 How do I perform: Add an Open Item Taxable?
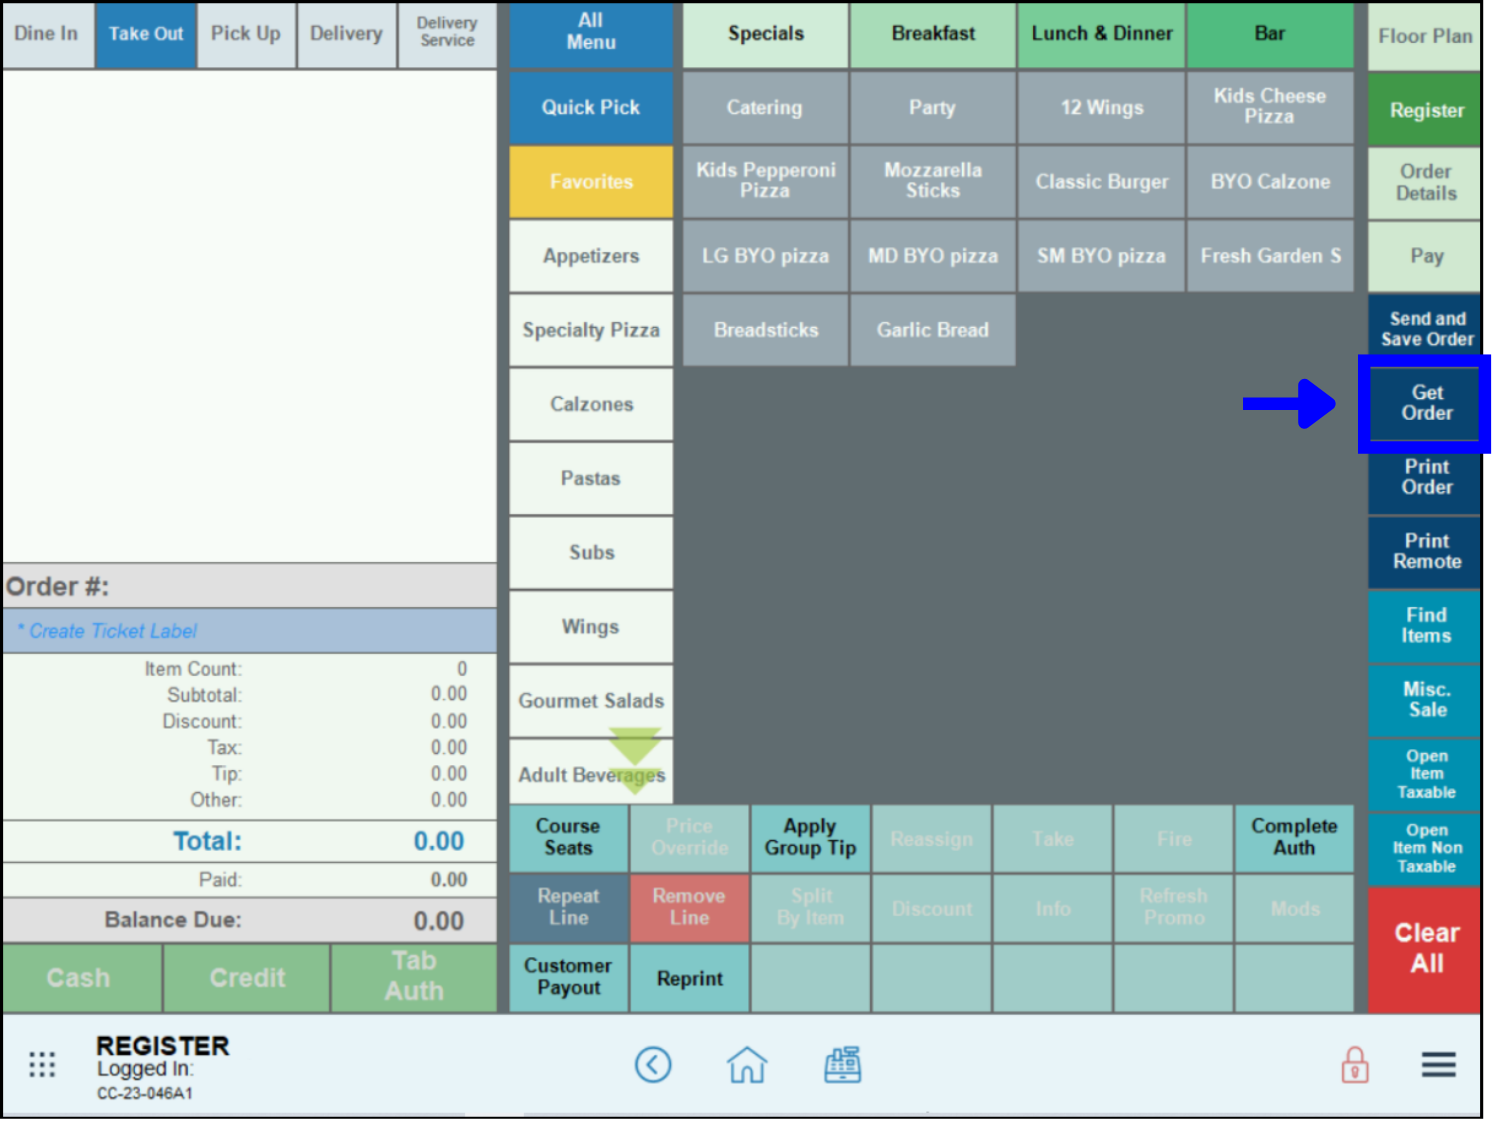click(x=1425, y=774)
